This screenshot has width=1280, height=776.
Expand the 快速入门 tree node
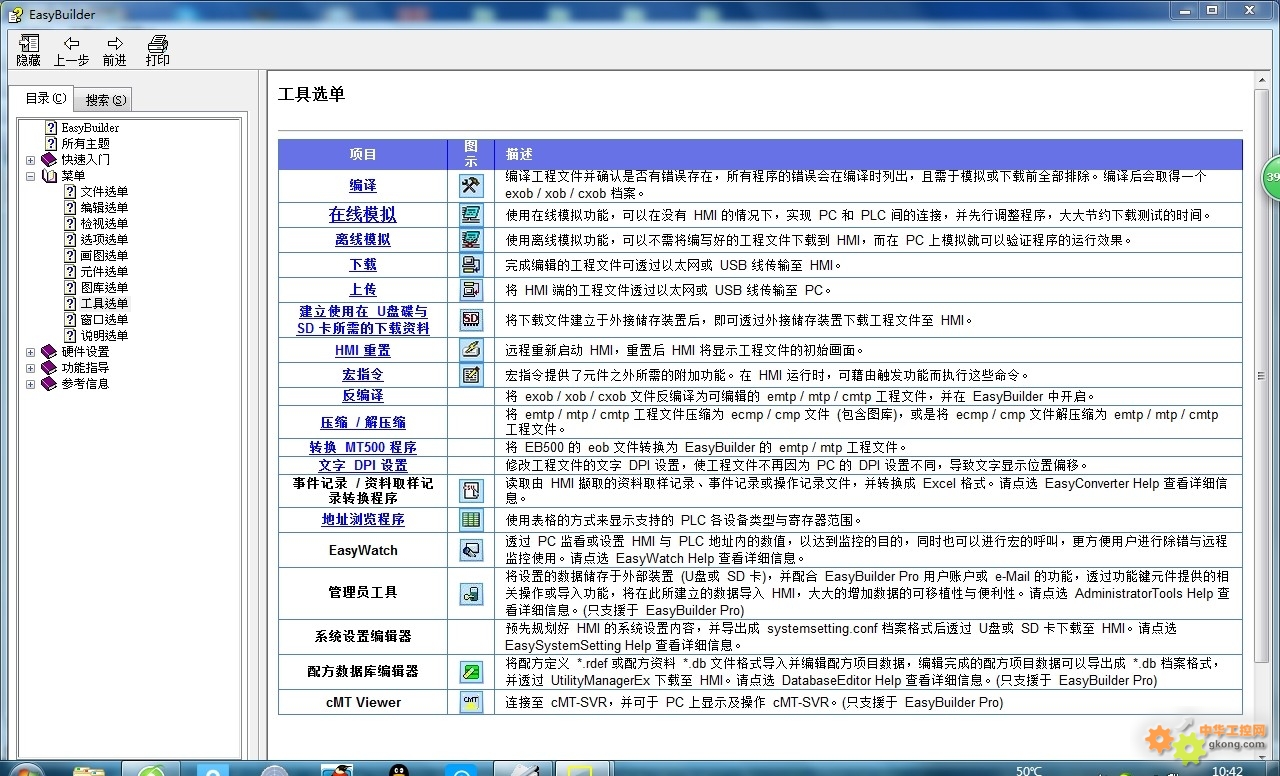point(30,160)
